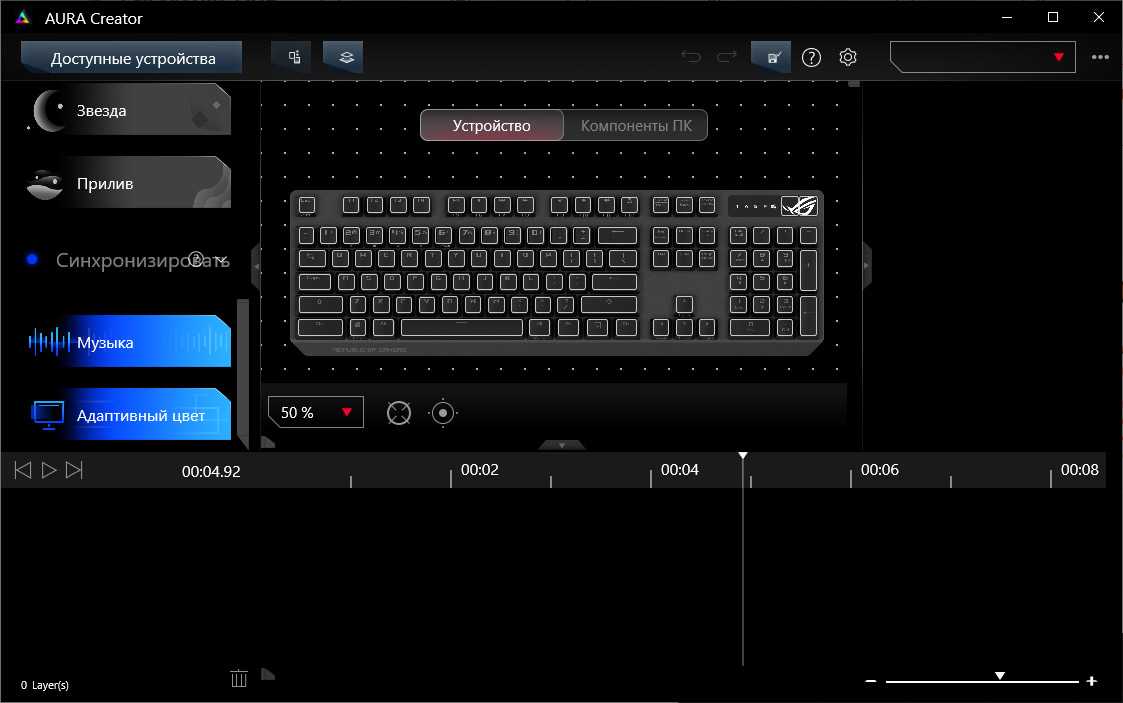This screenshot has height=703, width=1123.
Task: Select the Музыка effect
Action: (130, 342)
